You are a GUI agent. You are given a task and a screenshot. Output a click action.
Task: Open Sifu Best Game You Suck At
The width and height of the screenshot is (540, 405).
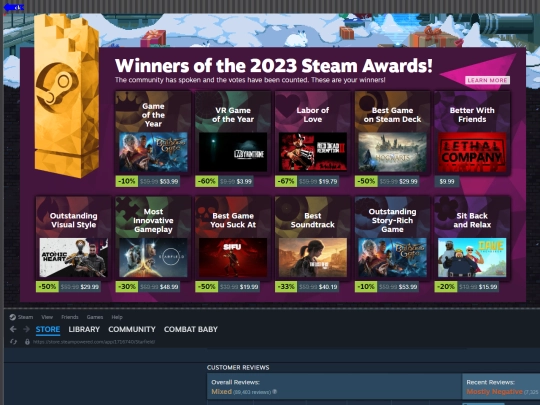pos(233,258)
